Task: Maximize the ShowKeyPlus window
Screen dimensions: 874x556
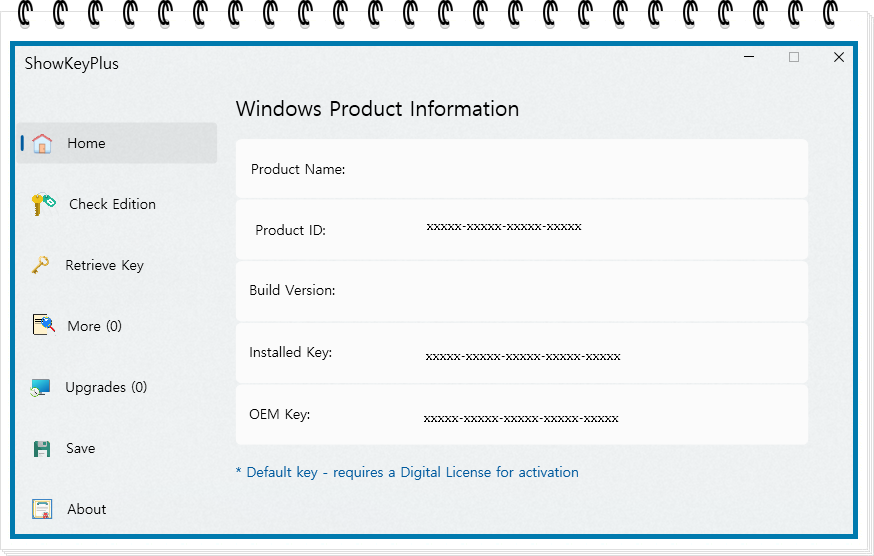Action: (794, 57)
